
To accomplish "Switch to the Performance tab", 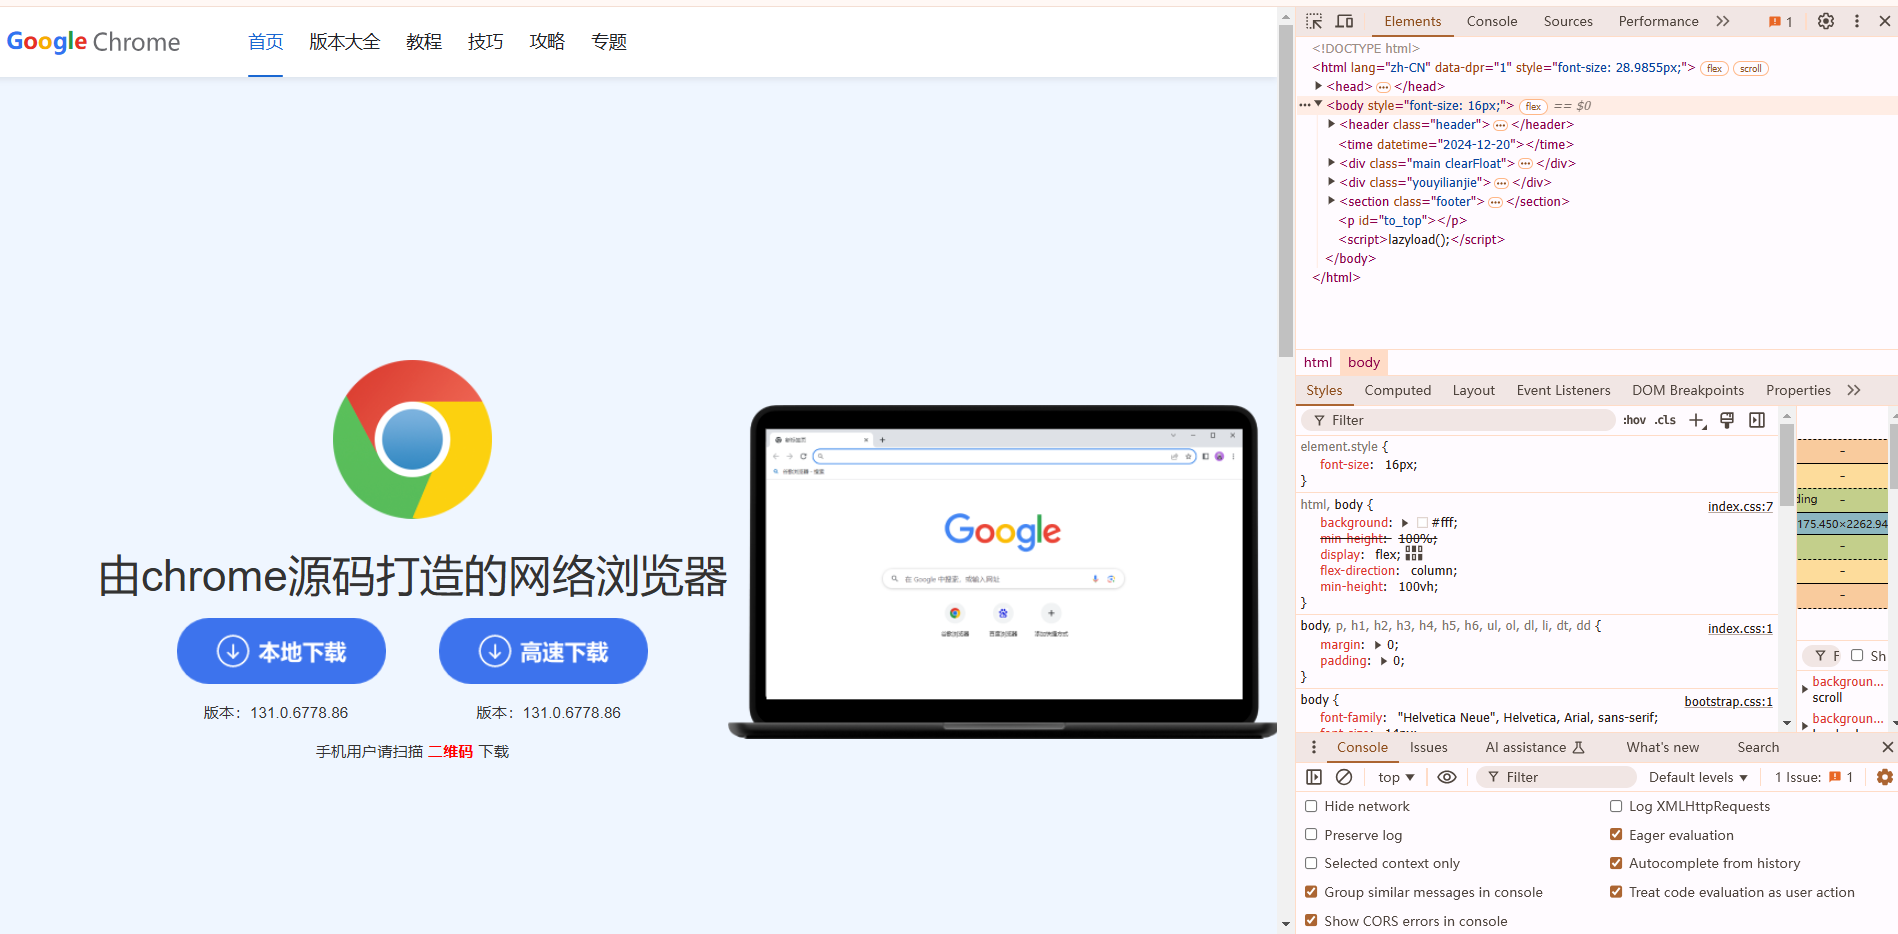I will point(1658,21).
